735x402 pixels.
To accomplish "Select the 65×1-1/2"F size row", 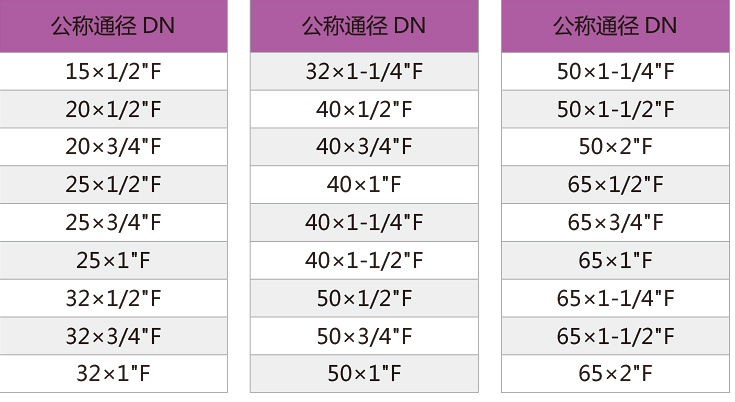I will coord(615,335).
